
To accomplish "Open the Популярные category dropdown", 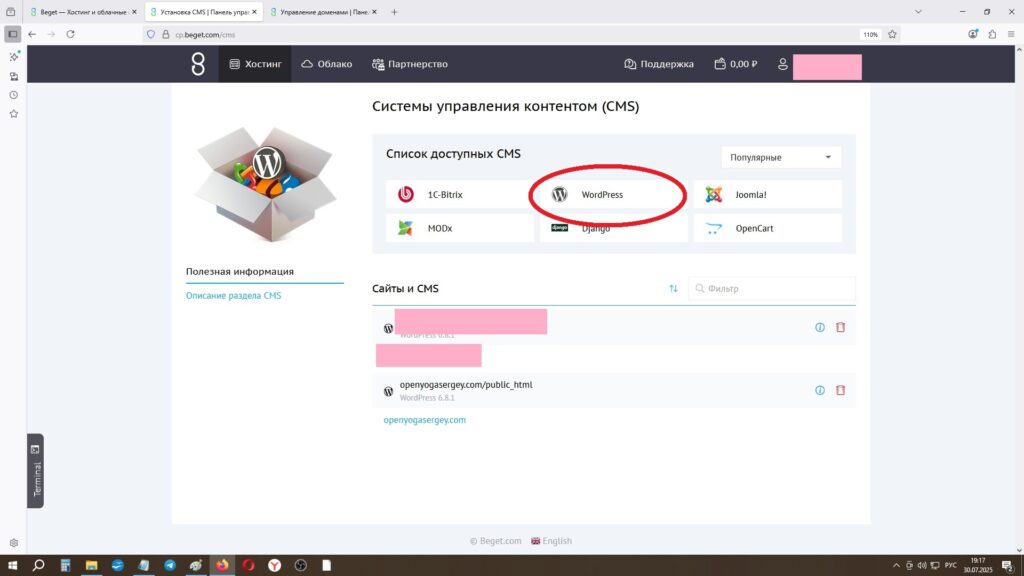I will (780, 157).
